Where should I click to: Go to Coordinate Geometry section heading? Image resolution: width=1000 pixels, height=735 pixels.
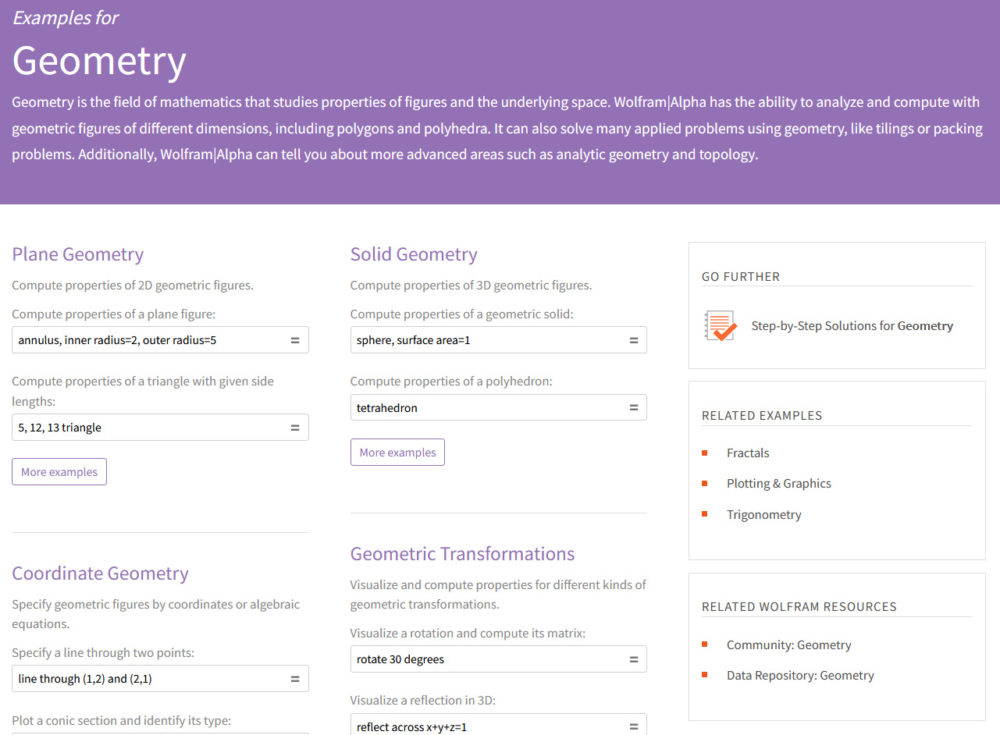coord(100,573)
